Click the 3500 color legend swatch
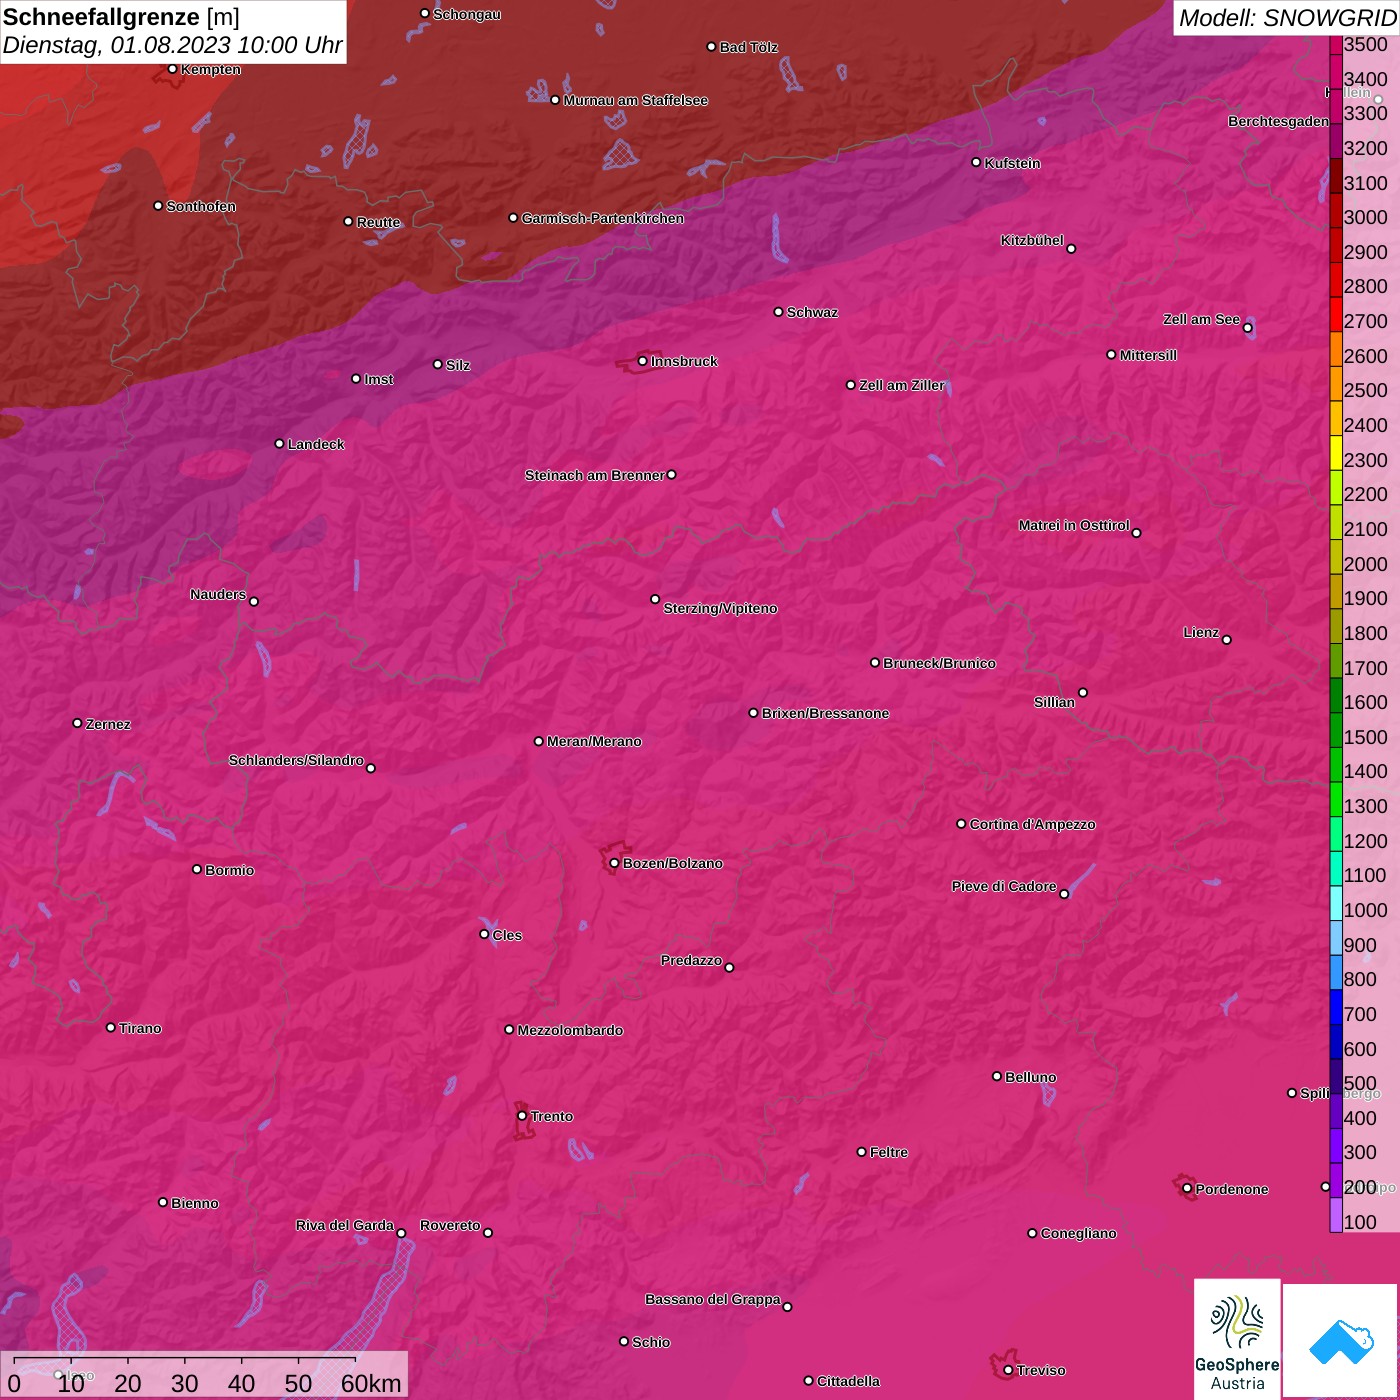The width and height of the screenshot is (1400, 1400). 1335,44
